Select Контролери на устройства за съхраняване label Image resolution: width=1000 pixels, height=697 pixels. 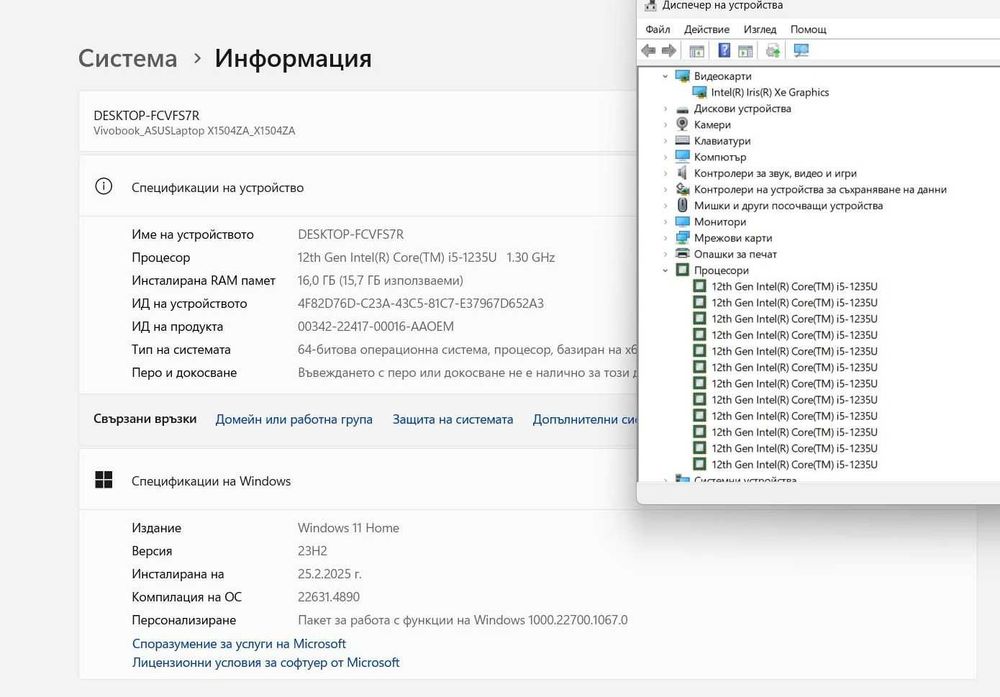click(820, 189)
